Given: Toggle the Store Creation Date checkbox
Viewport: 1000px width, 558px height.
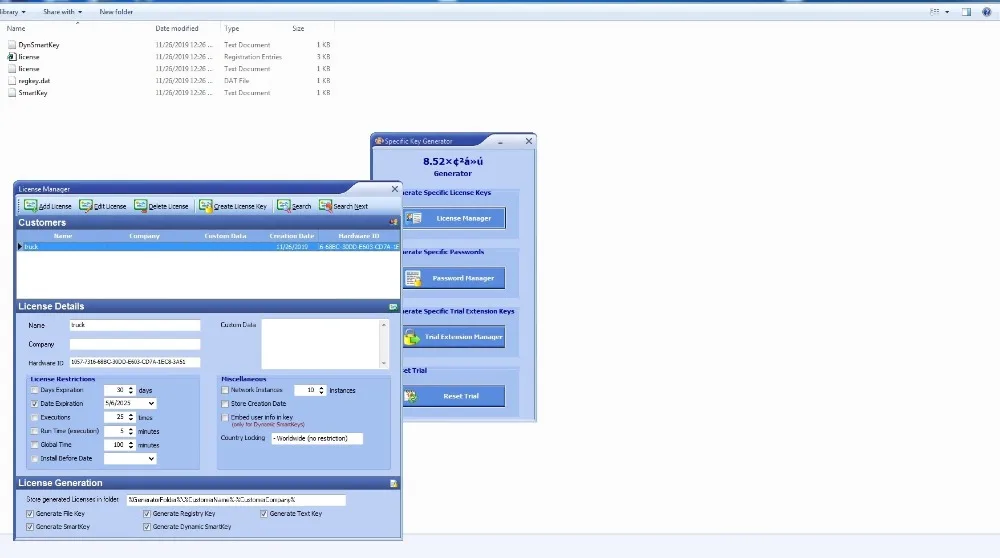Looking at the screenshot, I should (225, 404).
